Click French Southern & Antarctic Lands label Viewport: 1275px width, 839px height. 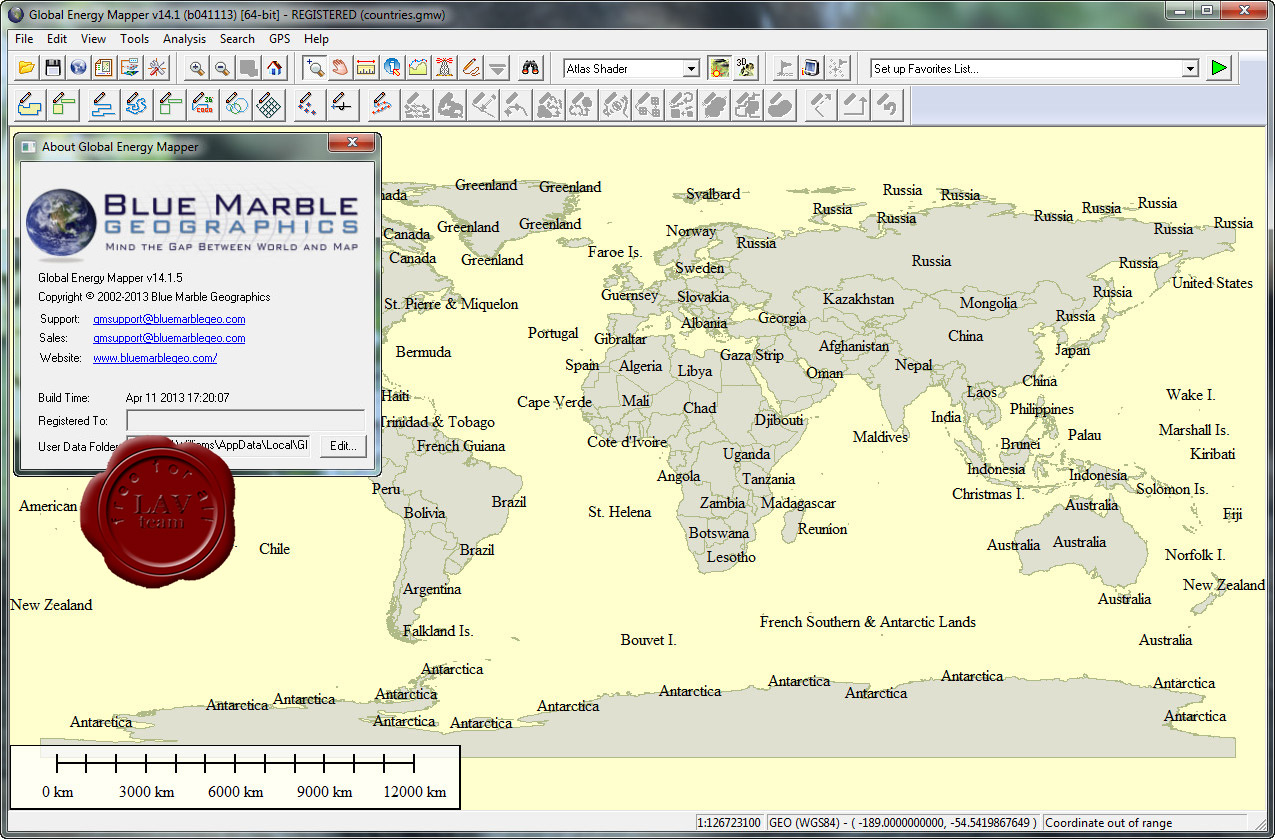(868, 622)
